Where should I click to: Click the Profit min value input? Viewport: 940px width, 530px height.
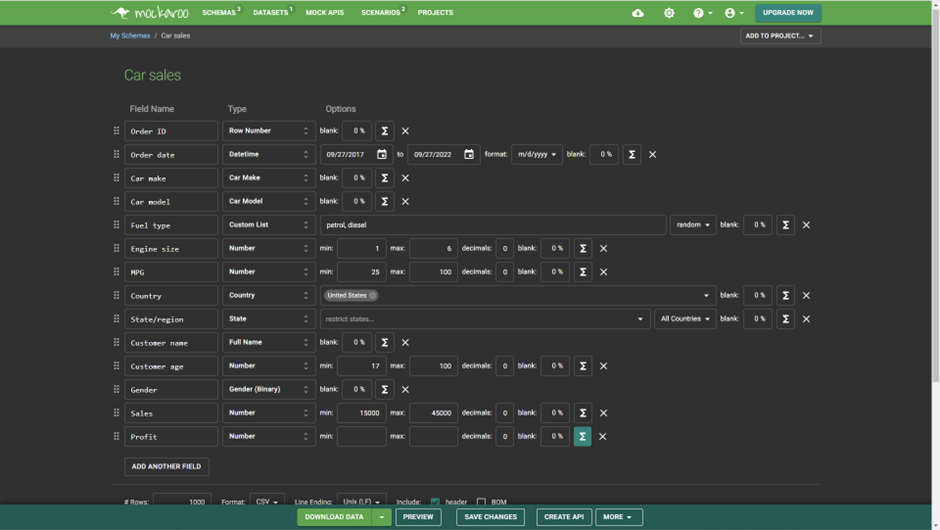[361, 436]
